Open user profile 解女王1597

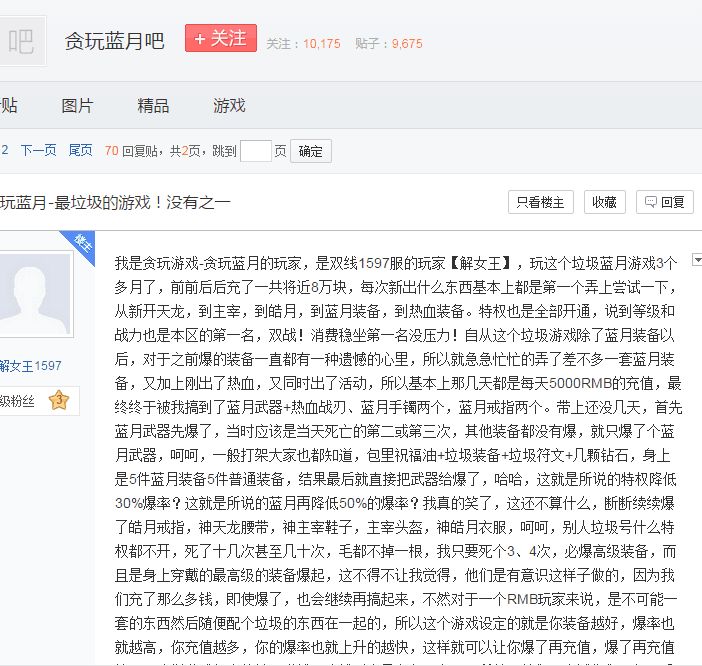30,366
